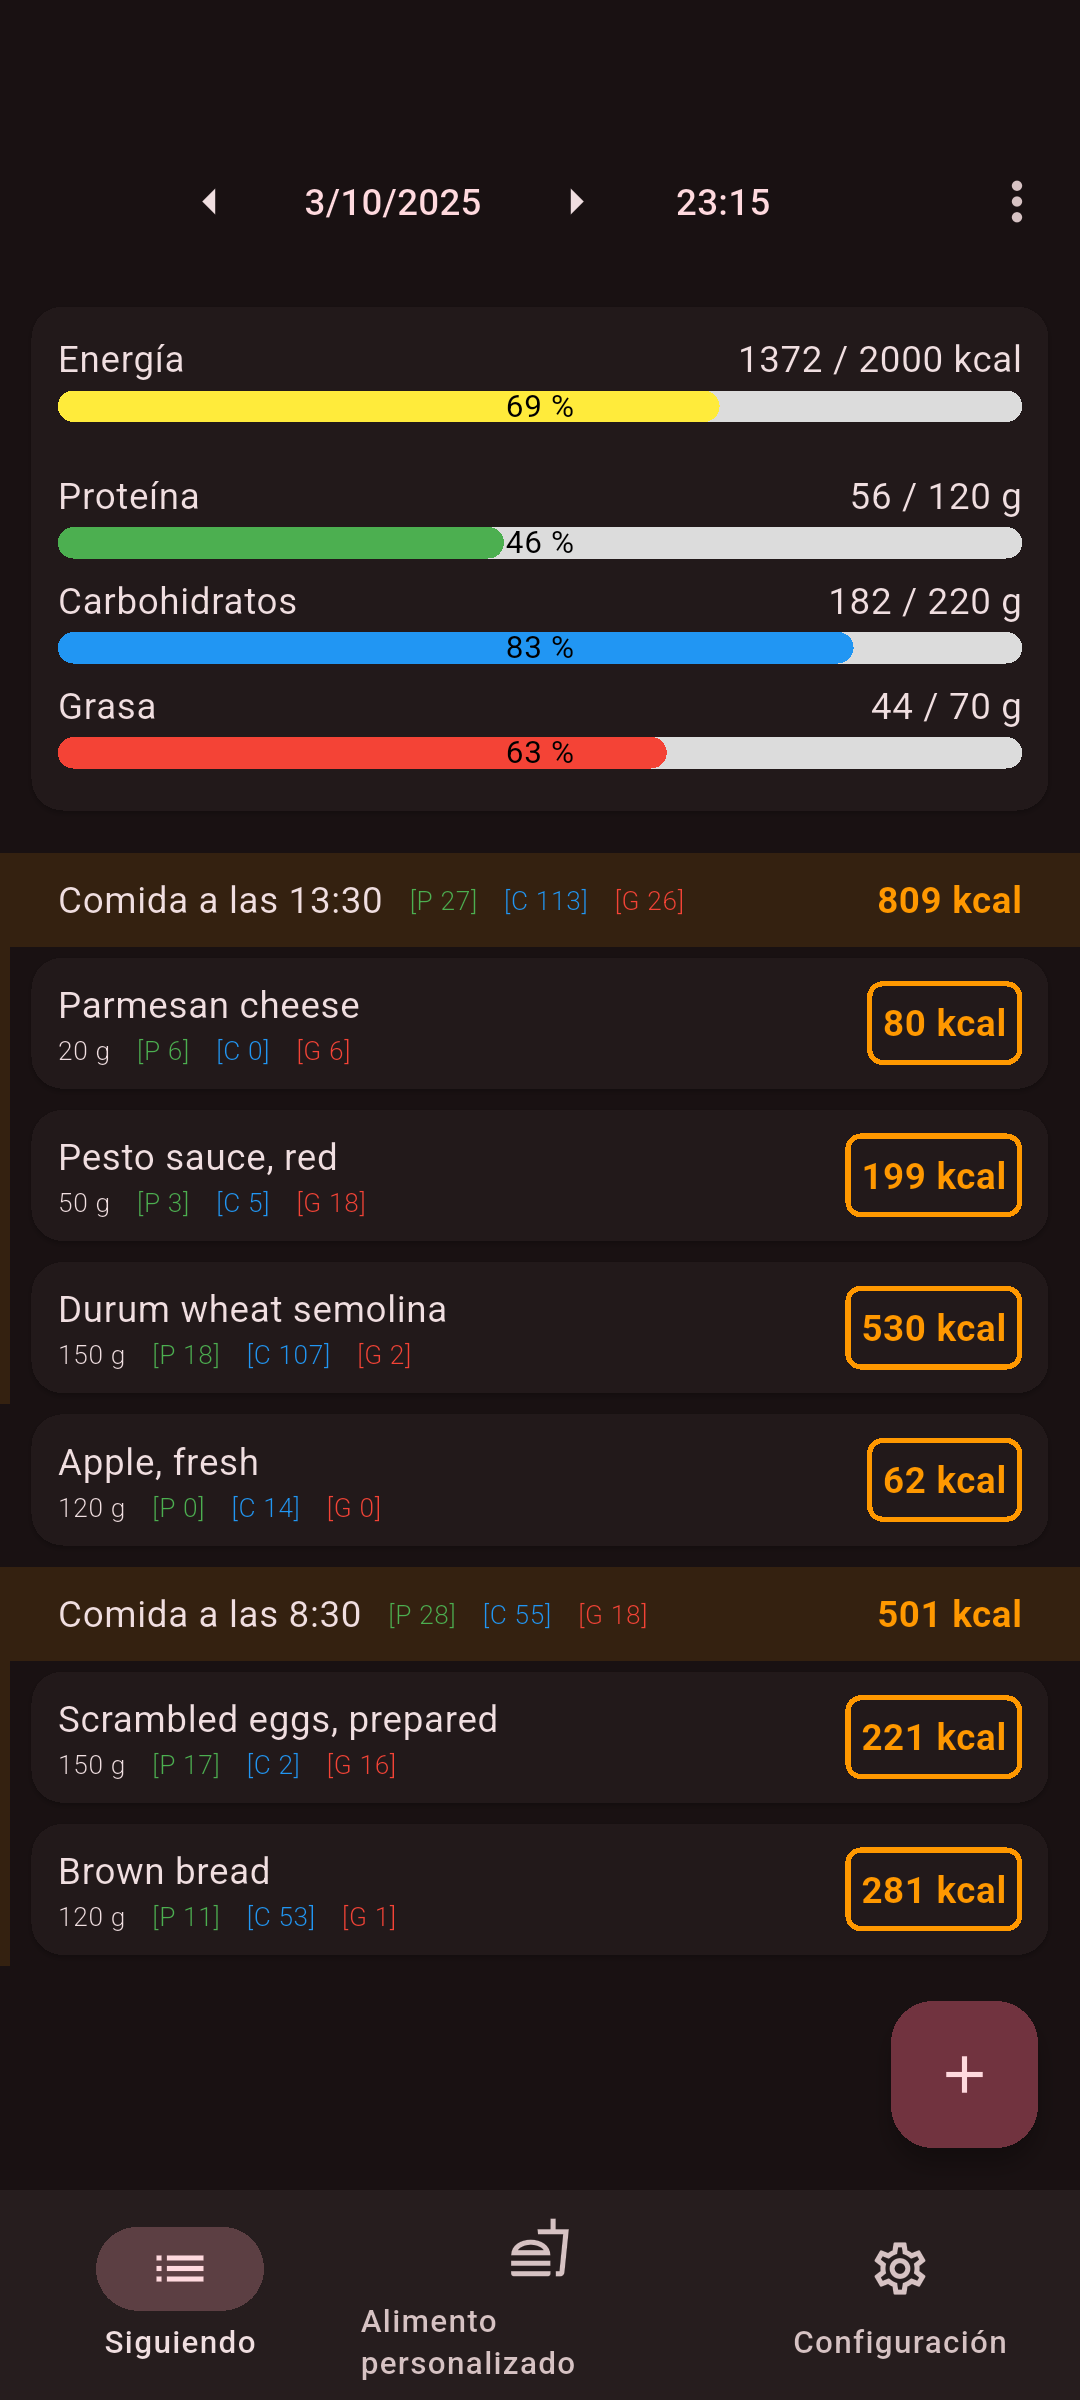Tap the 199 kcal Pesto sauce badge
Viewport: 1080px width, 2400px height.
pos(933,1175)
